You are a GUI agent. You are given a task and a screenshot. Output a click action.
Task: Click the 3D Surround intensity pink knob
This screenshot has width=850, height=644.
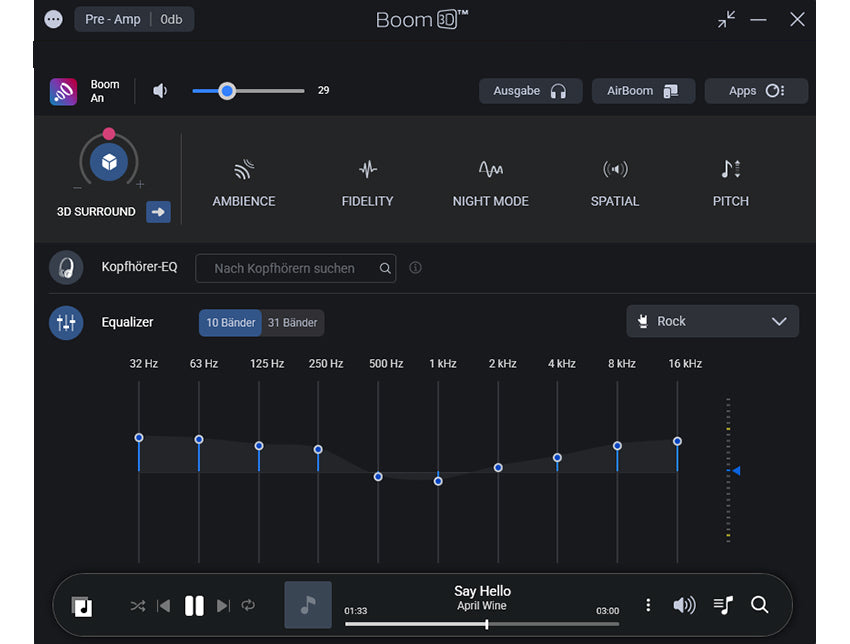[109, 133]
